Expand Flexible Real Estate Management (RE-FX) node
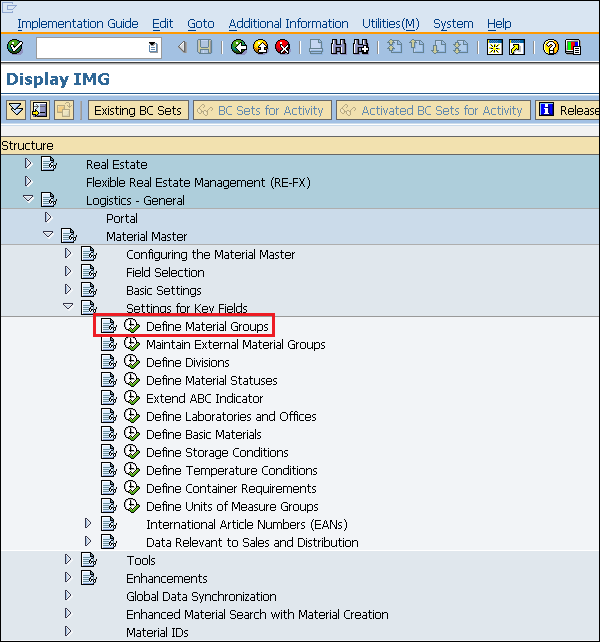The image size is (600, 642). pos(28,182)
